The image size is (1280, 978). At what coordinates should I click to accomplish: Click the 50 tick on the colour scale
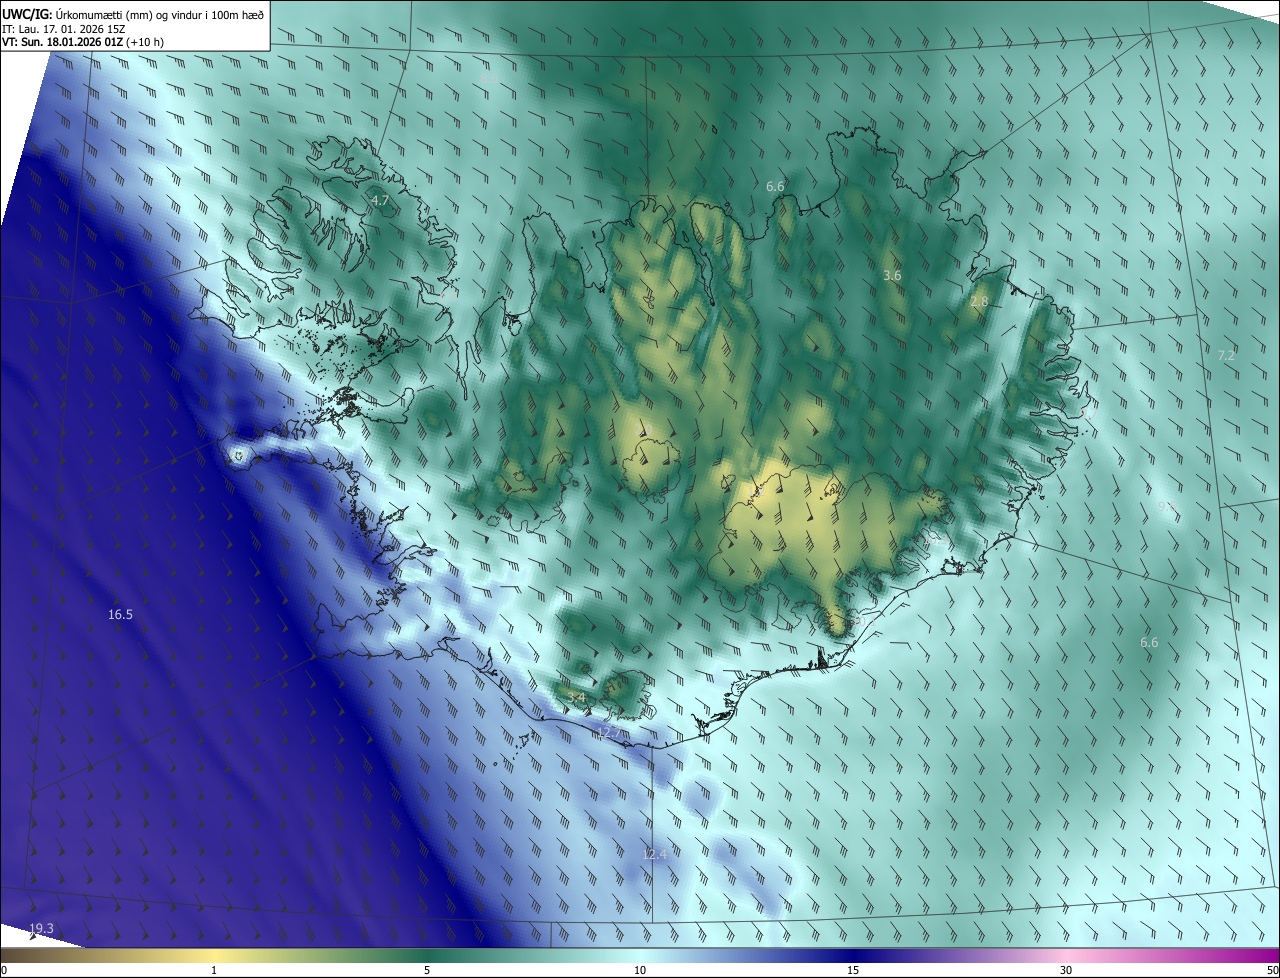click(1272, 970)
